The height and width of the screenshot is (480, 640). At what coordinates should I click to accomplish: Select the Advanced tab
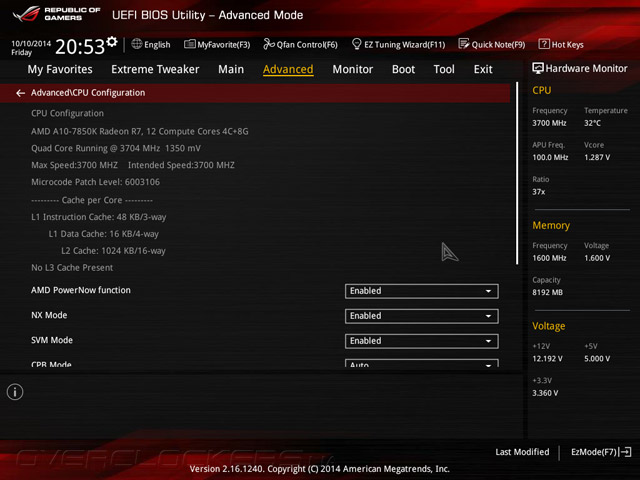click(288, 69)
